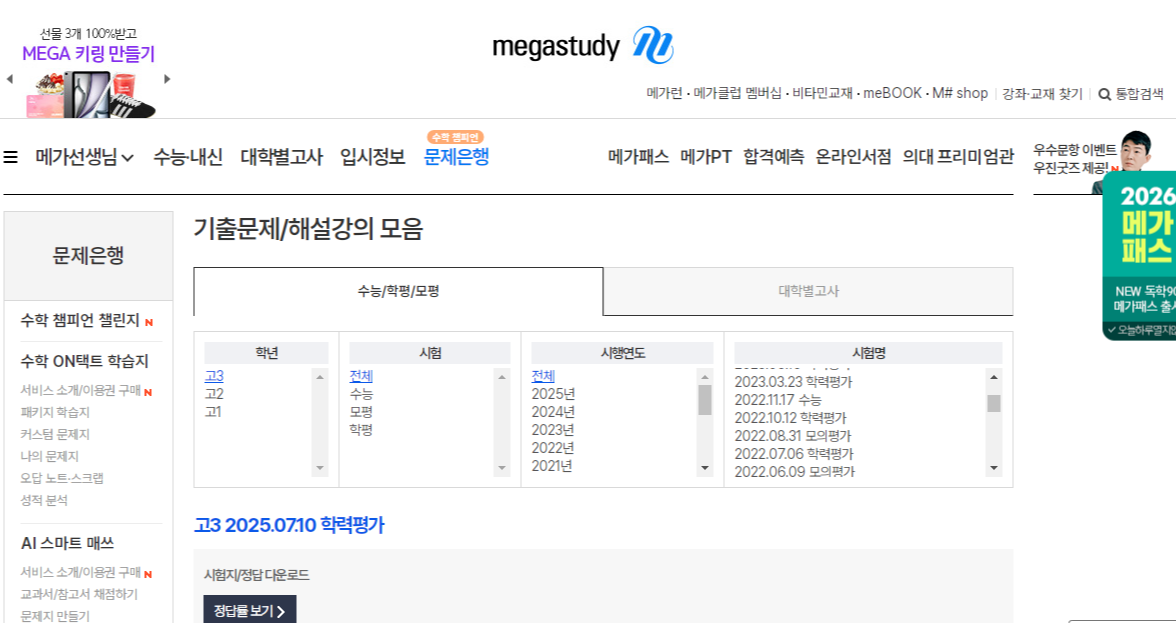The width and height of the screenshot is (1176, 623).
Task: Select 2022.08.31 모의평가 exam
Action: [x=793, y=436]
